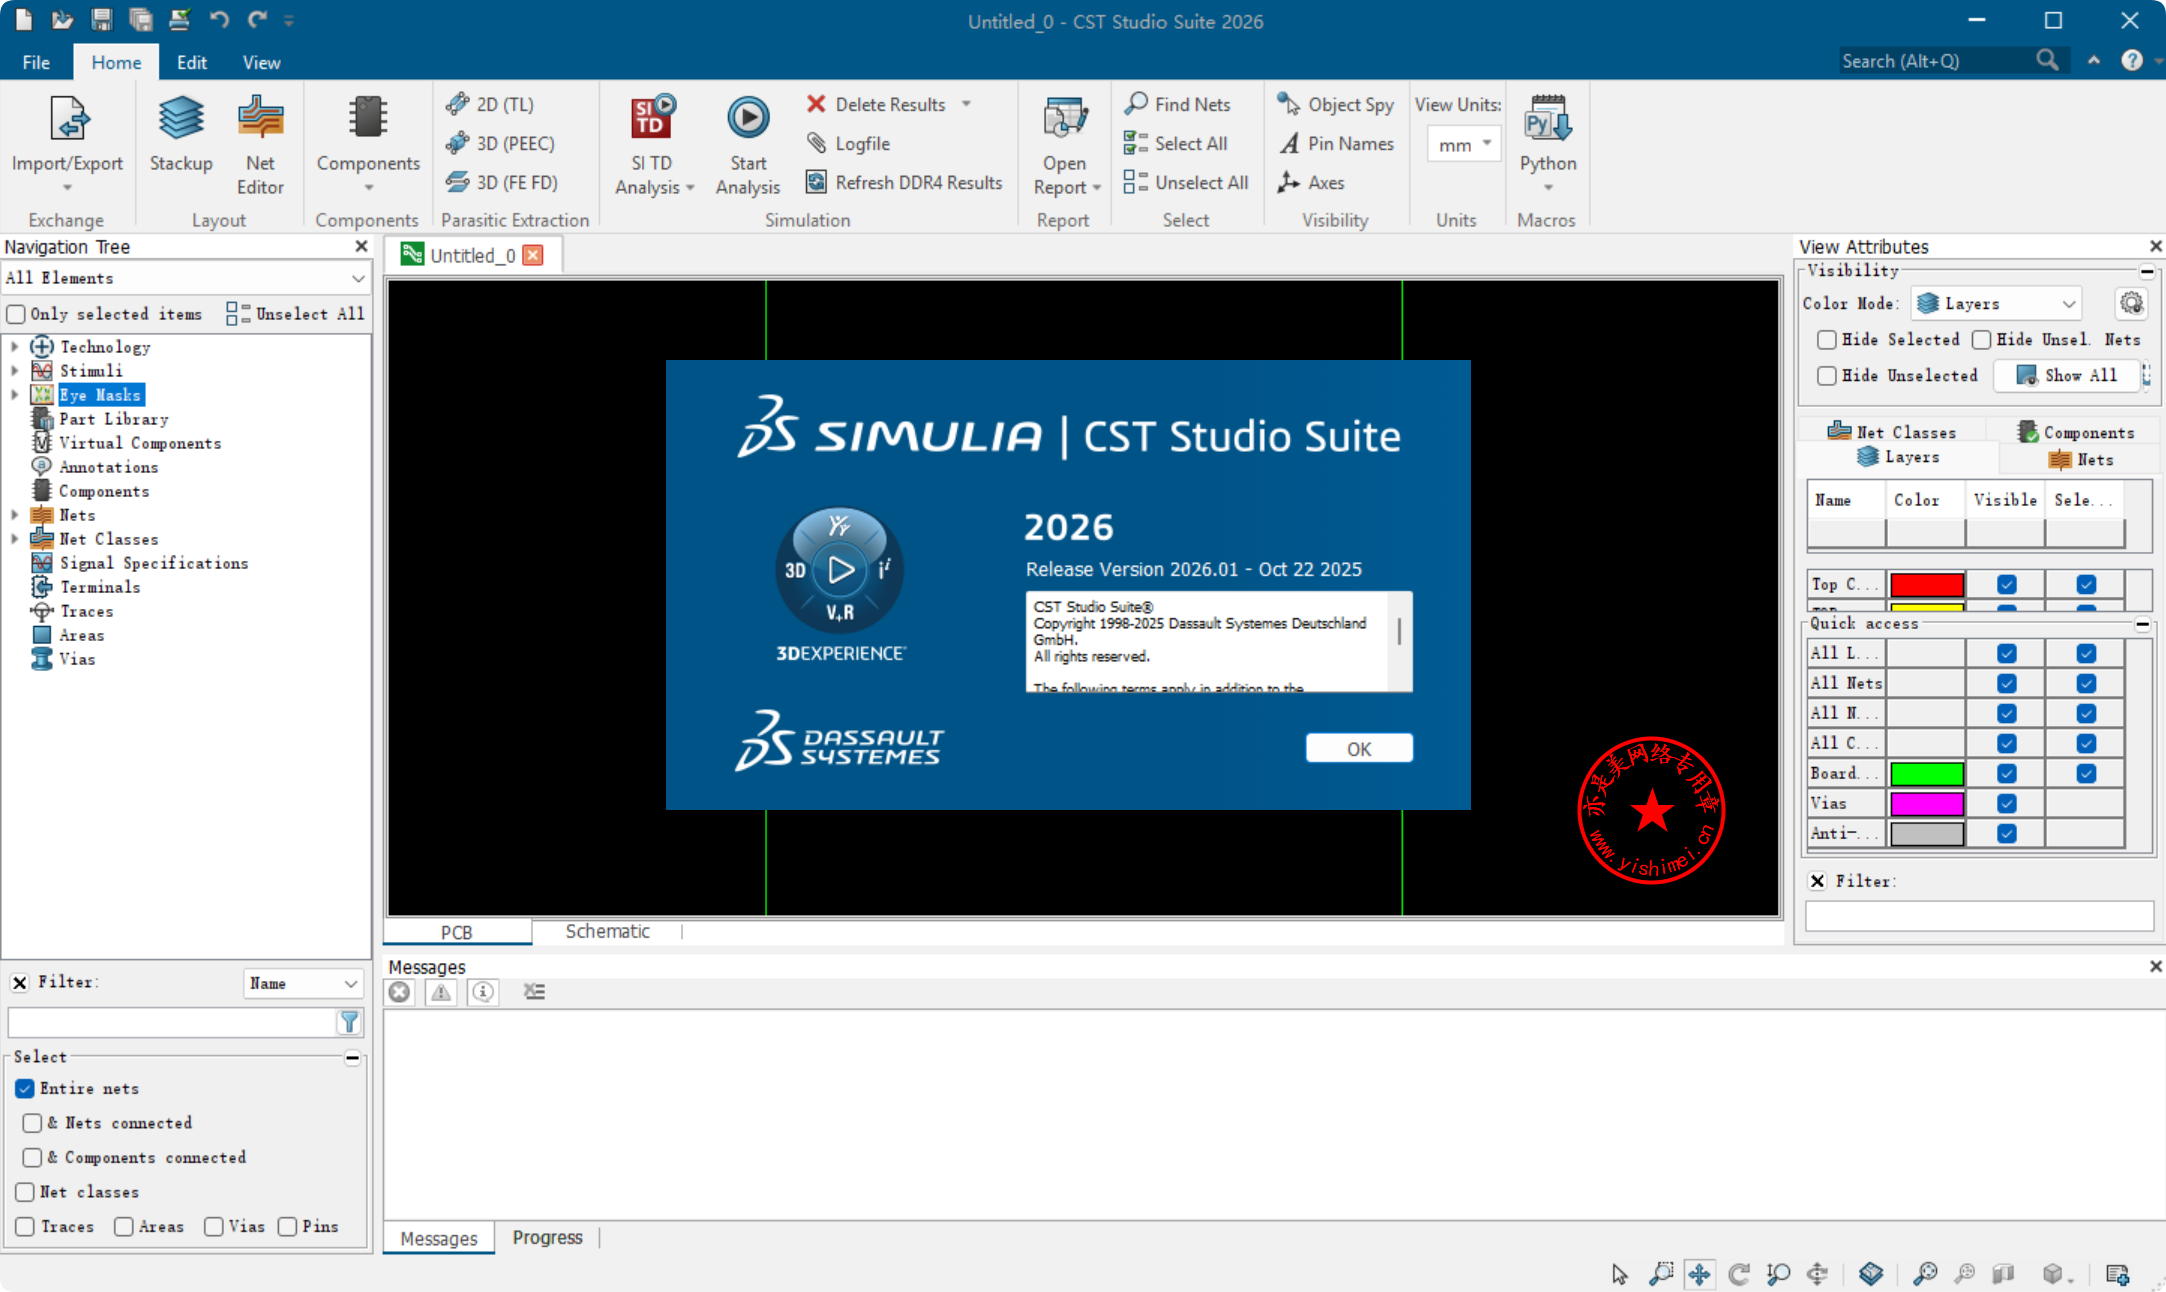
Task: Expand the Technology tree node
Action: (x=14, y=347)
